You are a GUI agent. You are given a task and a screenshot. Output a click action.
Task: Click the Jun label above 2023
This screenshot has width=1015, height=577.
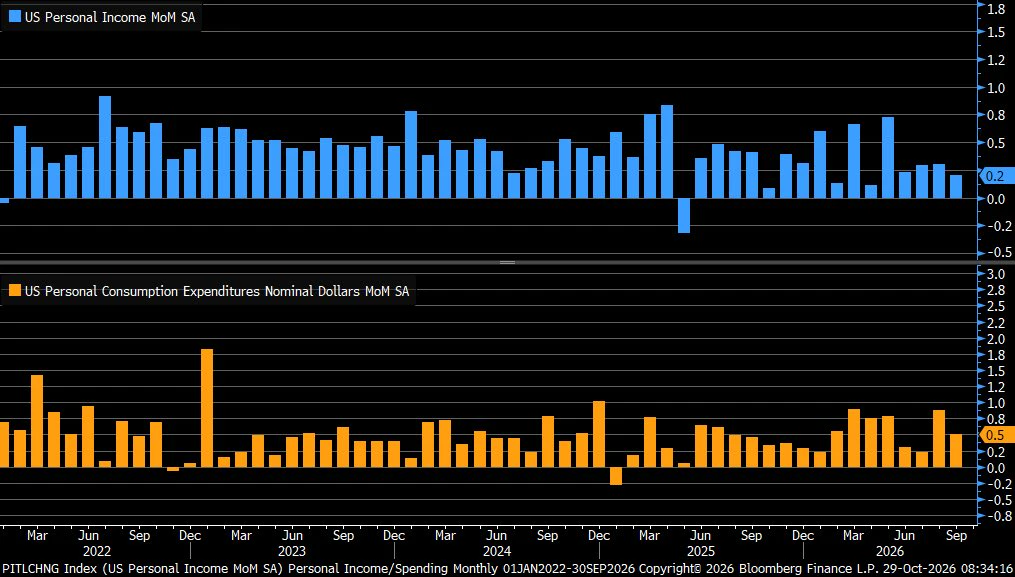click(292, 536)
